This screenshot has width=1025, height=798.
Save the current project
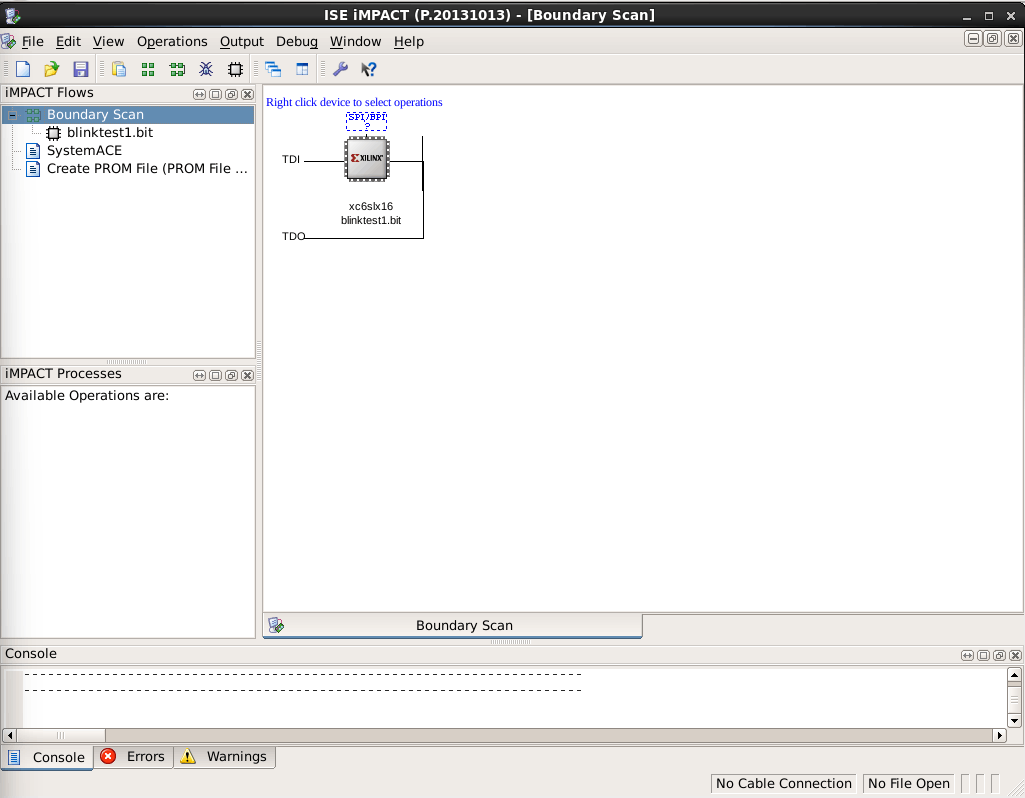tap(80, 69)
